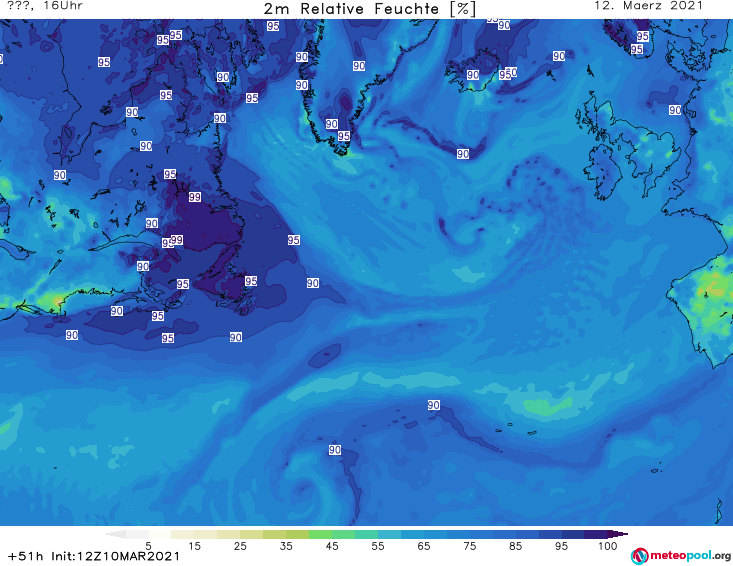The width and height of the screenshot is (733, 566).
Task: Select the '12. Maerz 2021' date text
Action: point(648,6)
